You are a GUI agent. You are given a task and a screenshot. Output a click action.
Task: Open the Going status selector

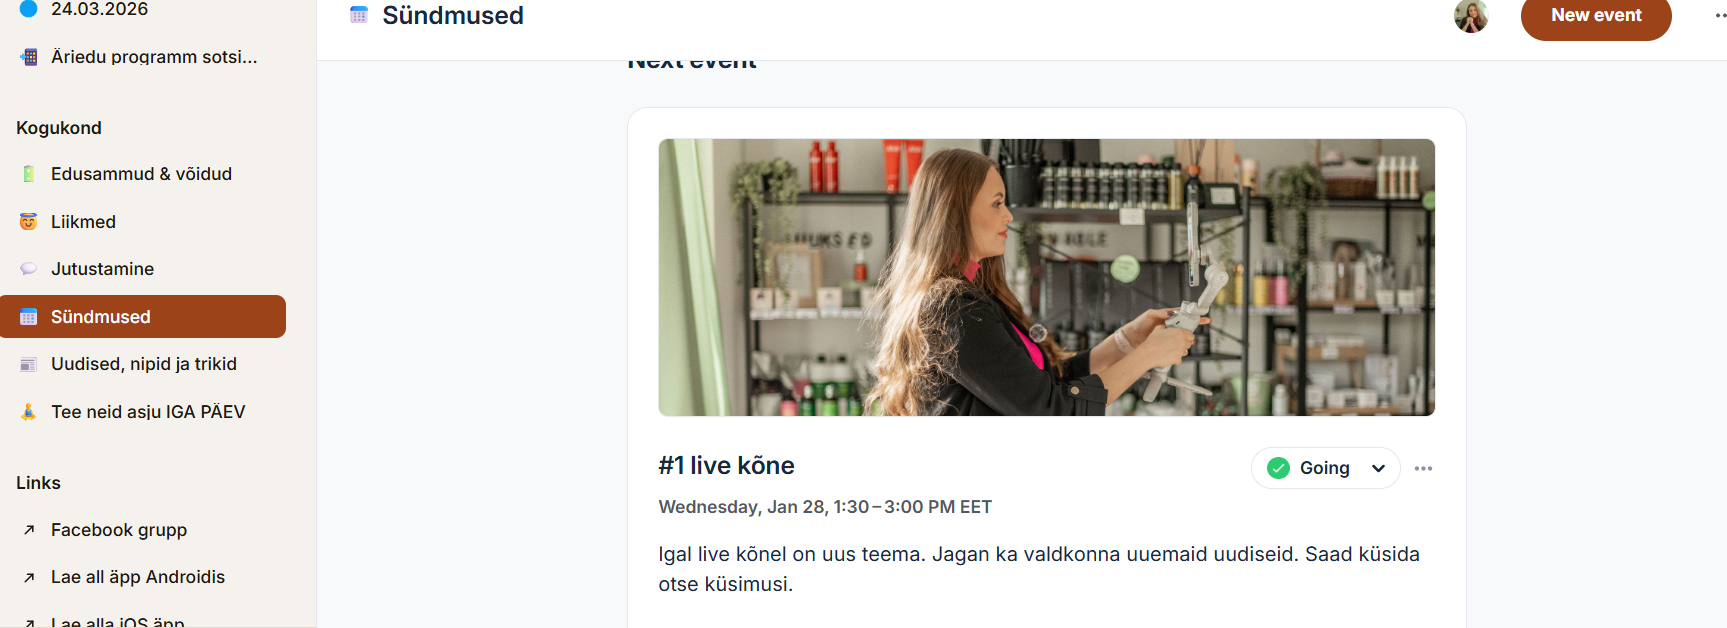point(1325,468)
